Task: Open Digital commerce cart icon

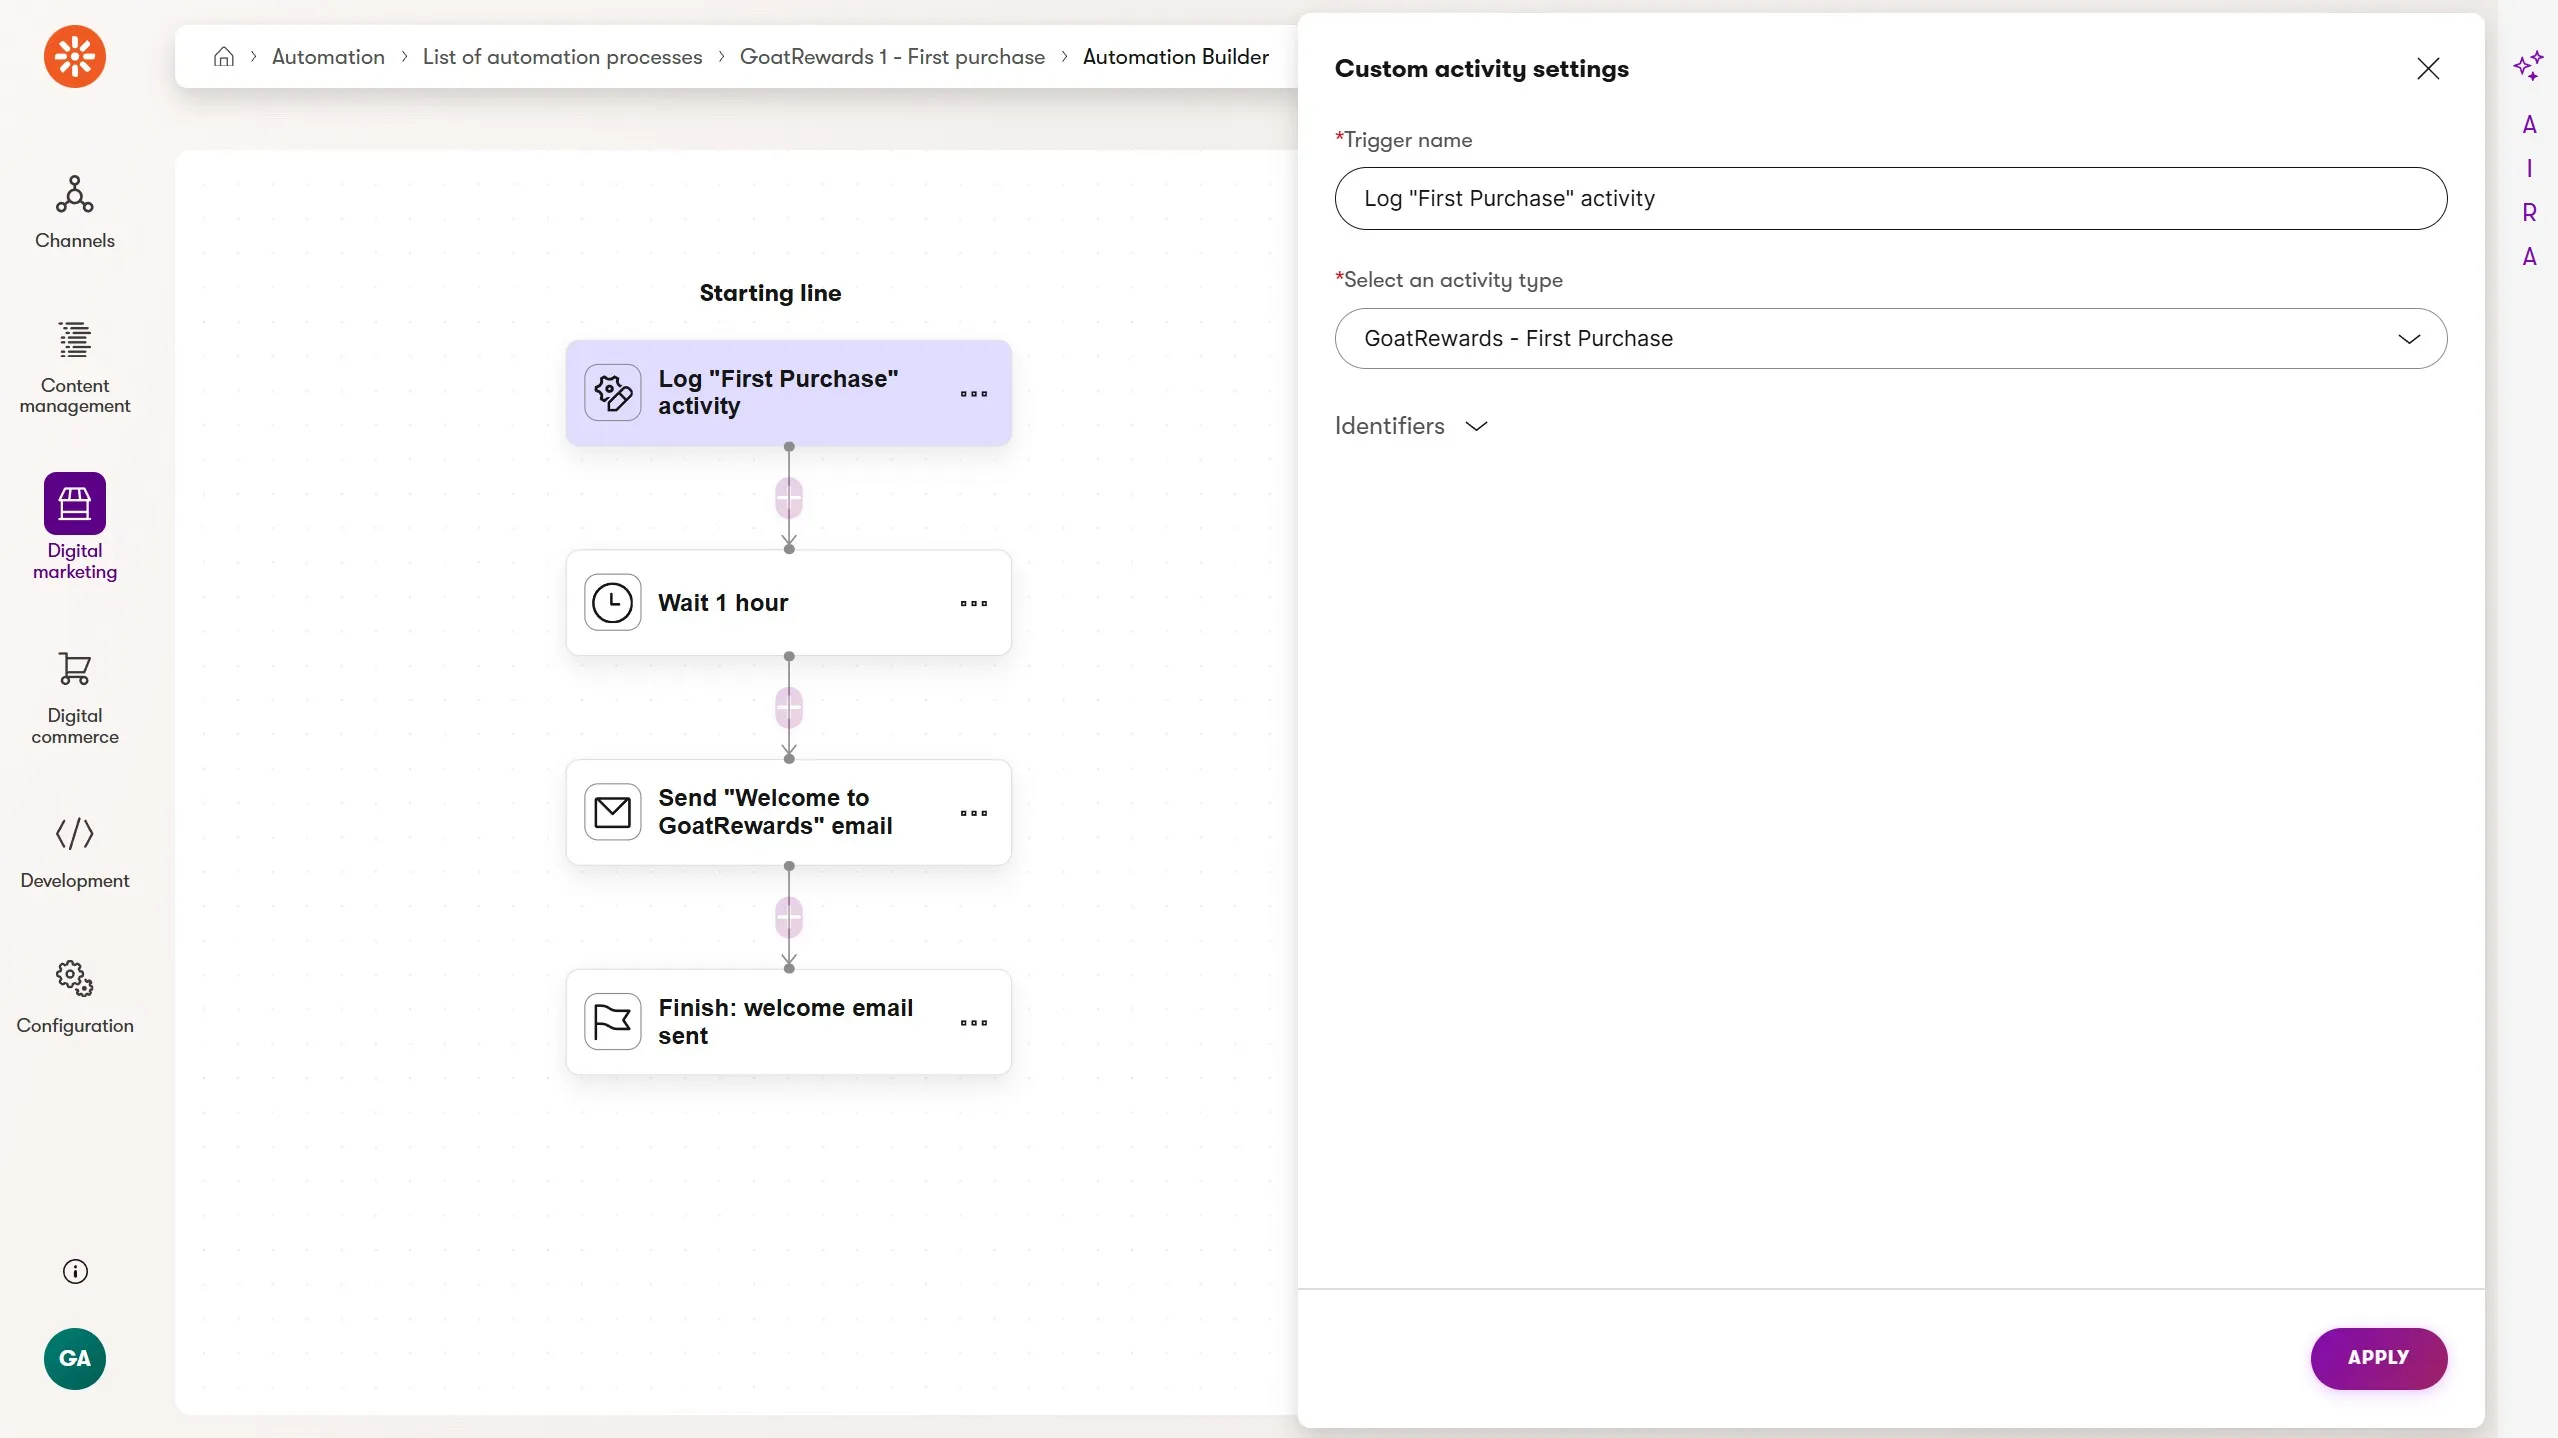Action: 74,669
